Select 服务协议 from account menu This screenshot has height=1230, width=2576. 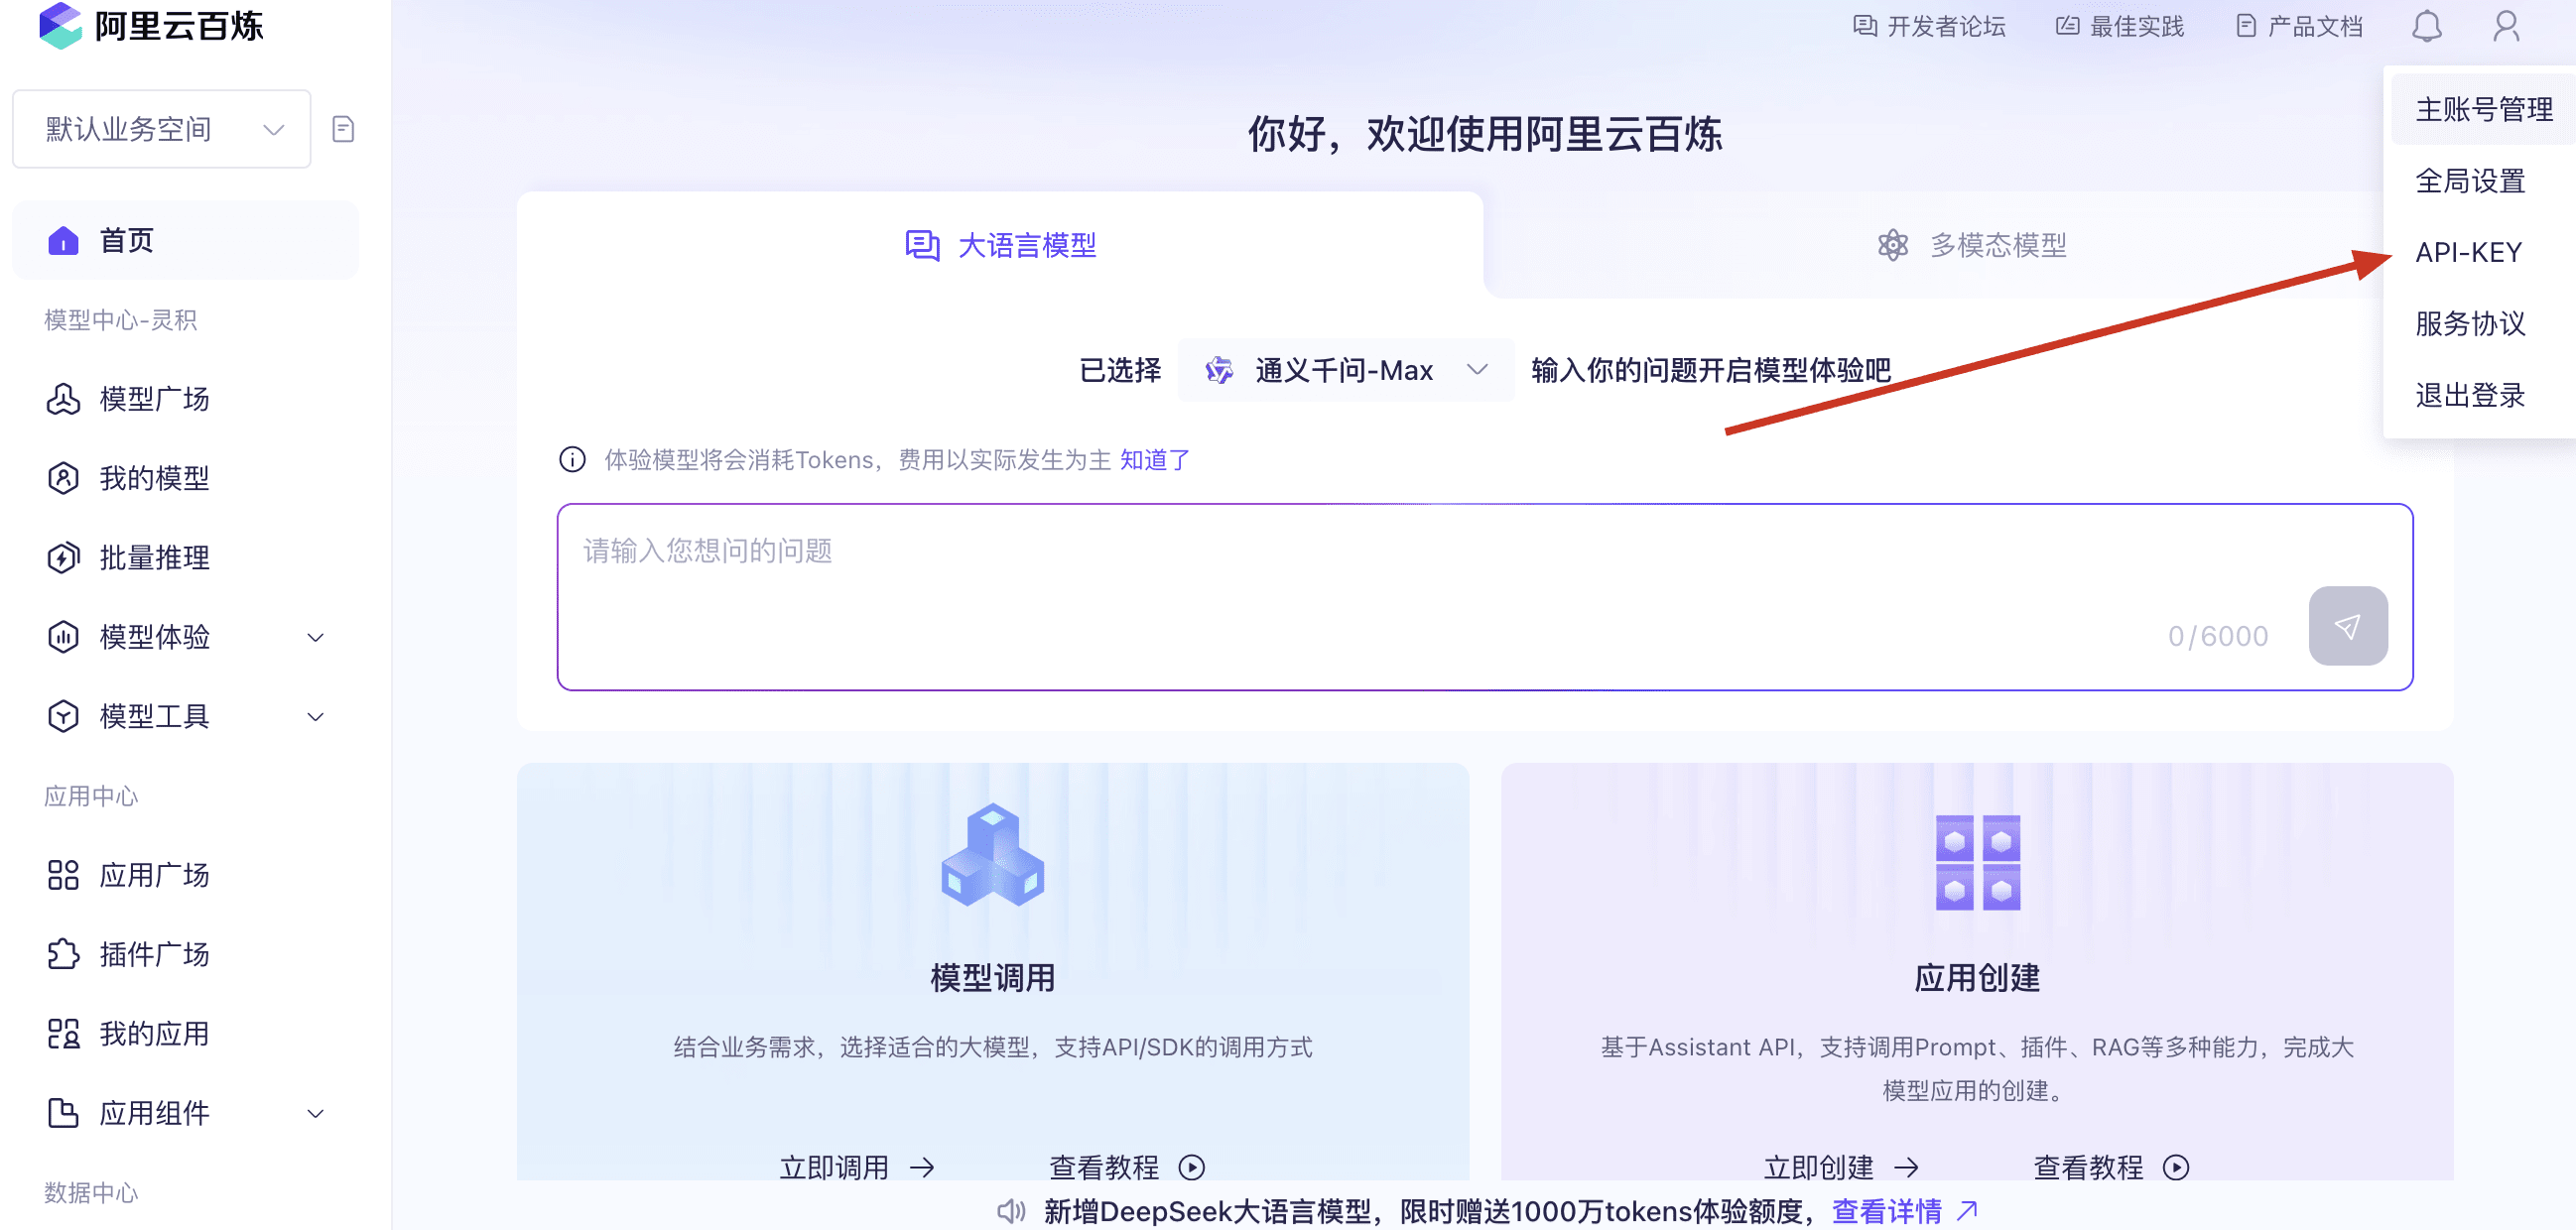click(x=2470, y=323)
